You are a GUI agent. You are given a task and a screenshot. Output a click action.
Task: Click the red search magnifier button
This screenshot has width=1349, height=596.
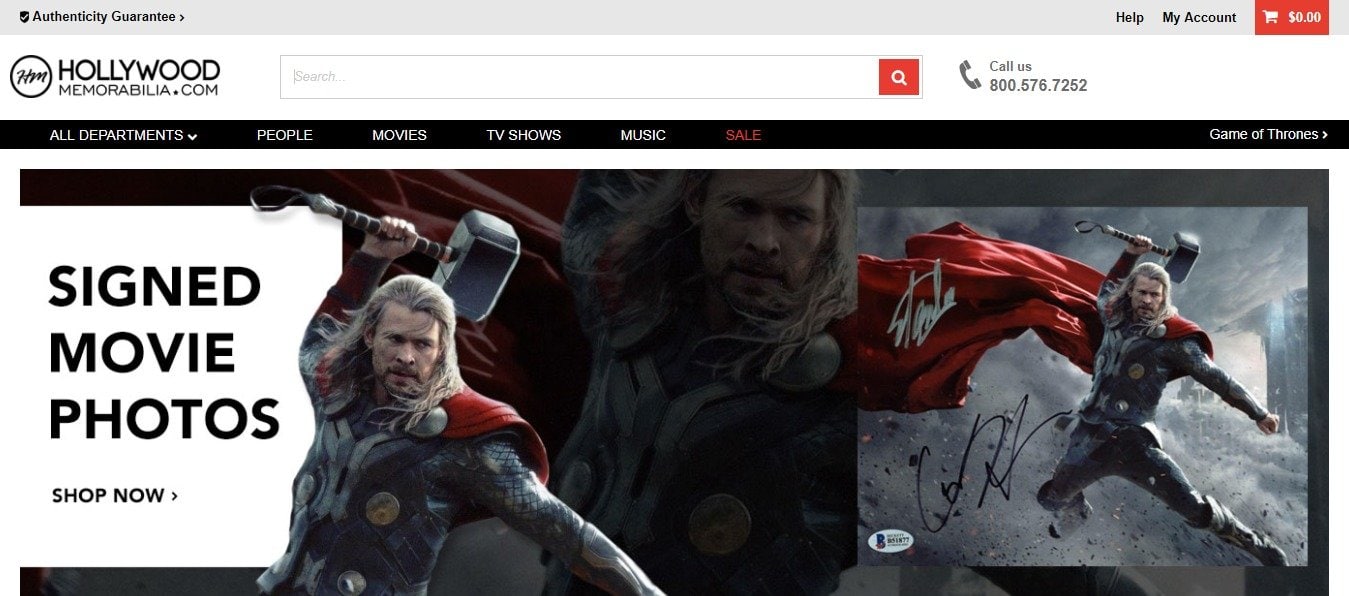[x=898, y=77]
